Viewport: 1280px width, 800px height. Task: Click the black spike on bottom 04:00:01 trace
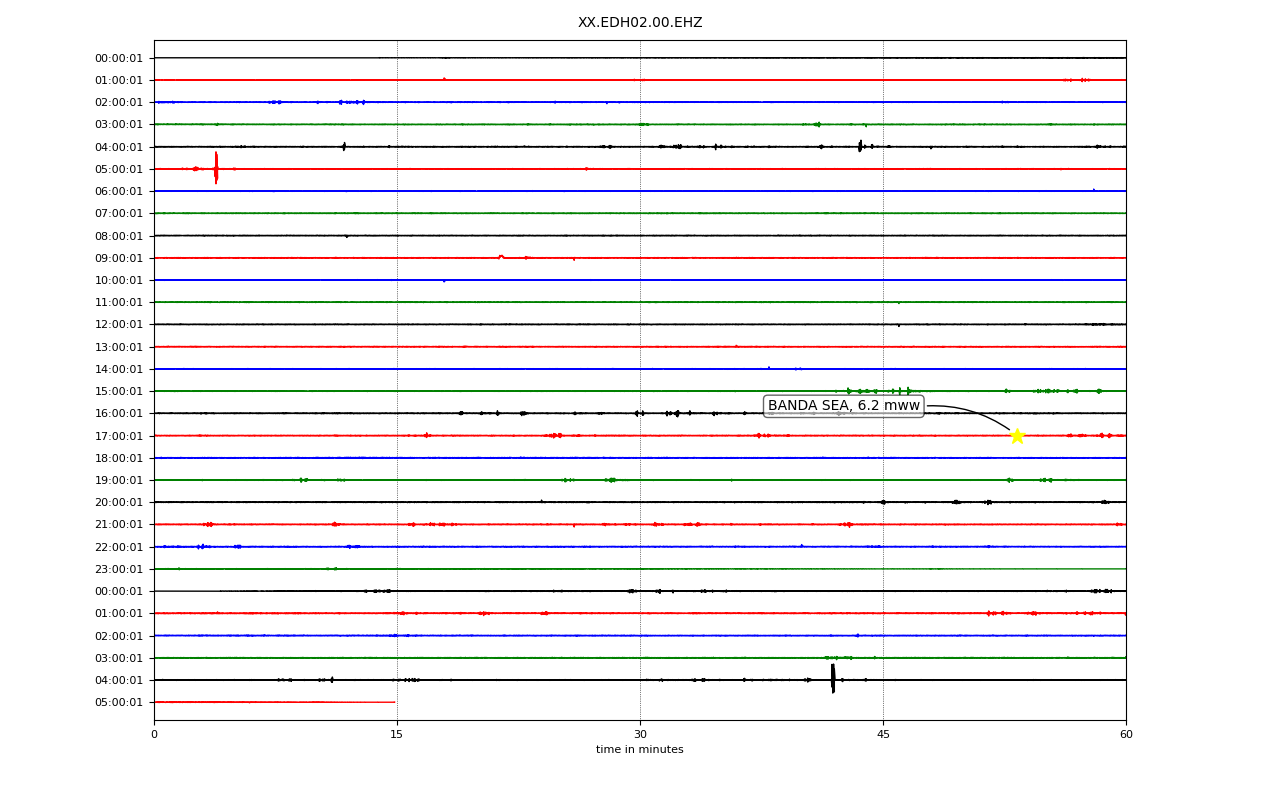(x=833, y=679)
